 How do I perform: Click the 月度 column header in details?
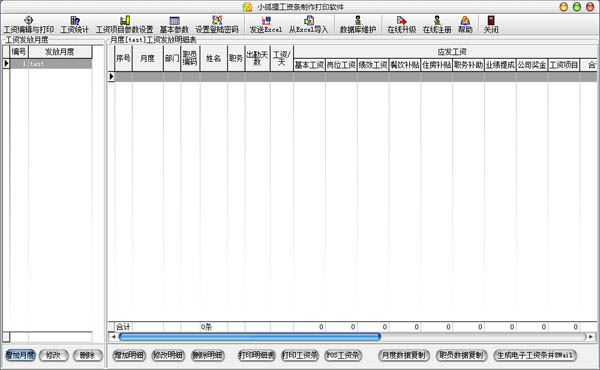point(148,59)
